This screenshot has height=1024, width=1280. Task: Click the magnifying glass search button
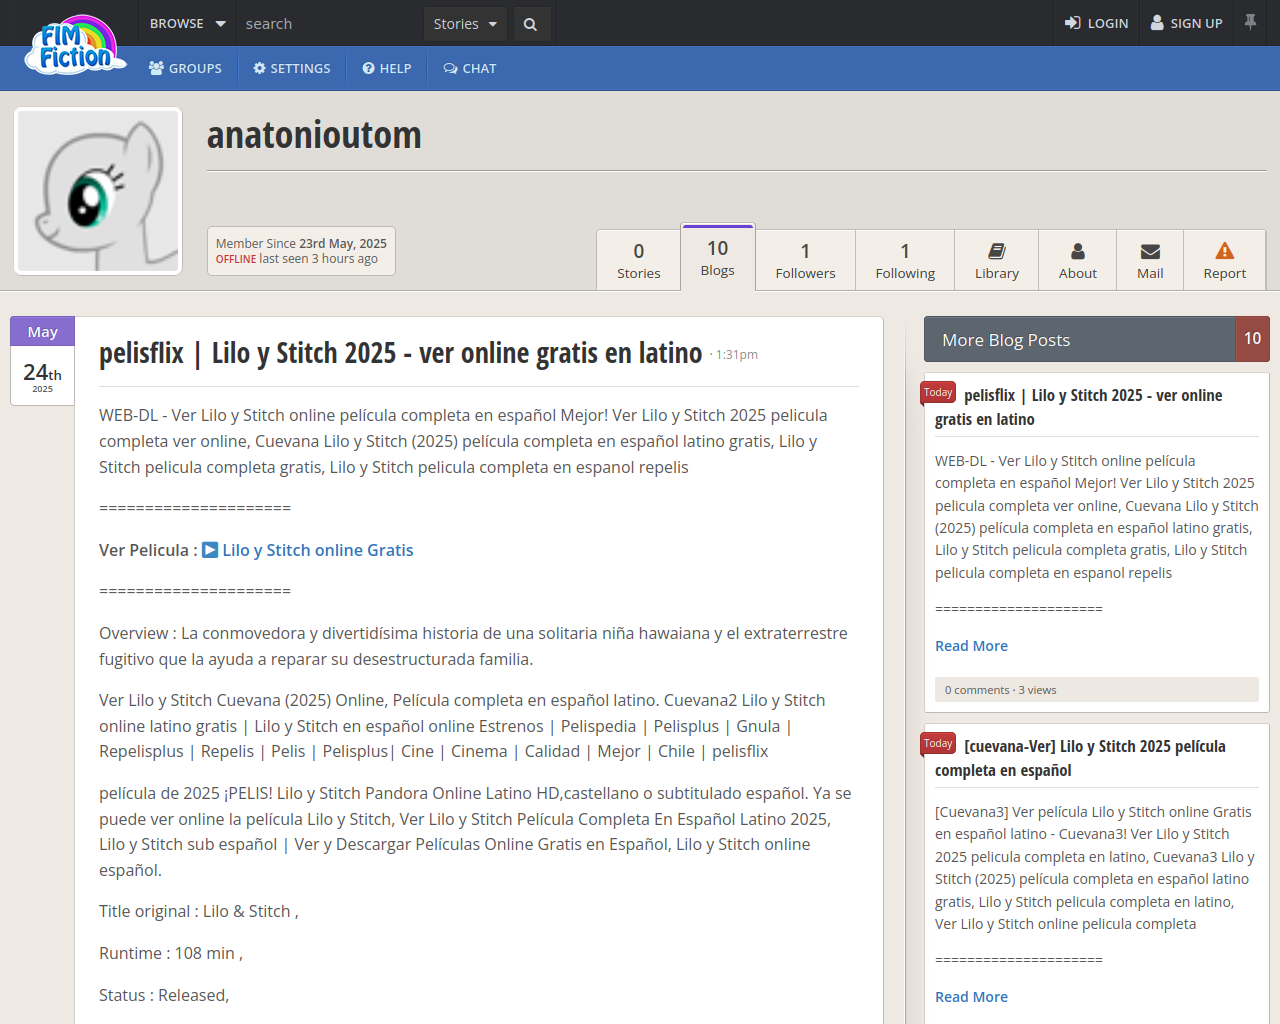(530, 24)
